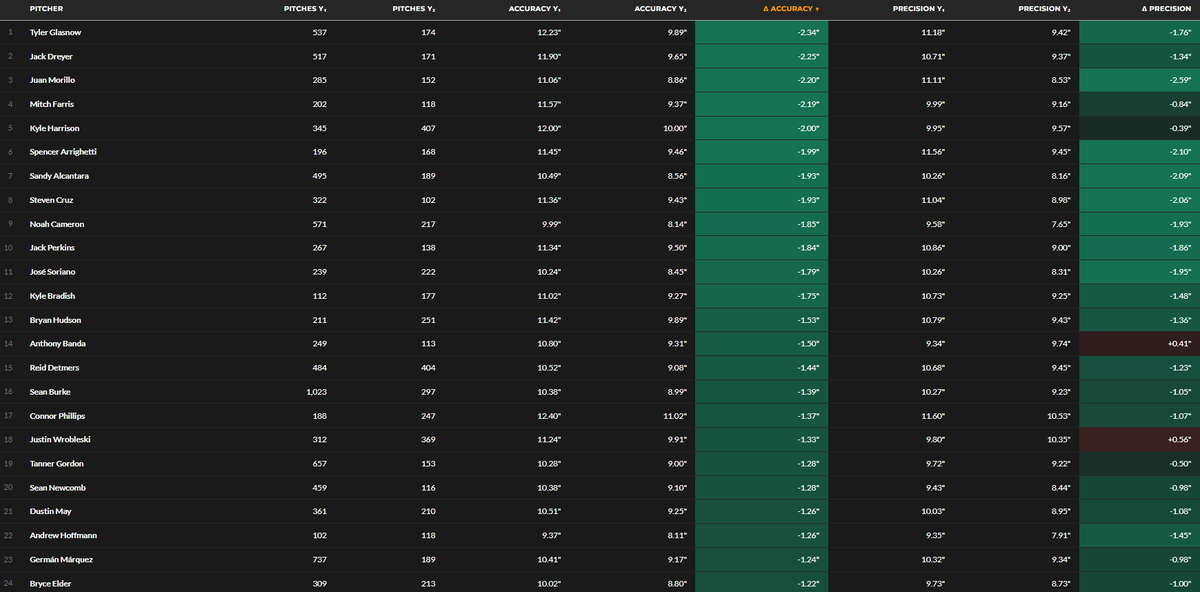This screenshot has width=1200, height=592.
Task: Select pitcher Jack Perkins
Action: (52, 248)
